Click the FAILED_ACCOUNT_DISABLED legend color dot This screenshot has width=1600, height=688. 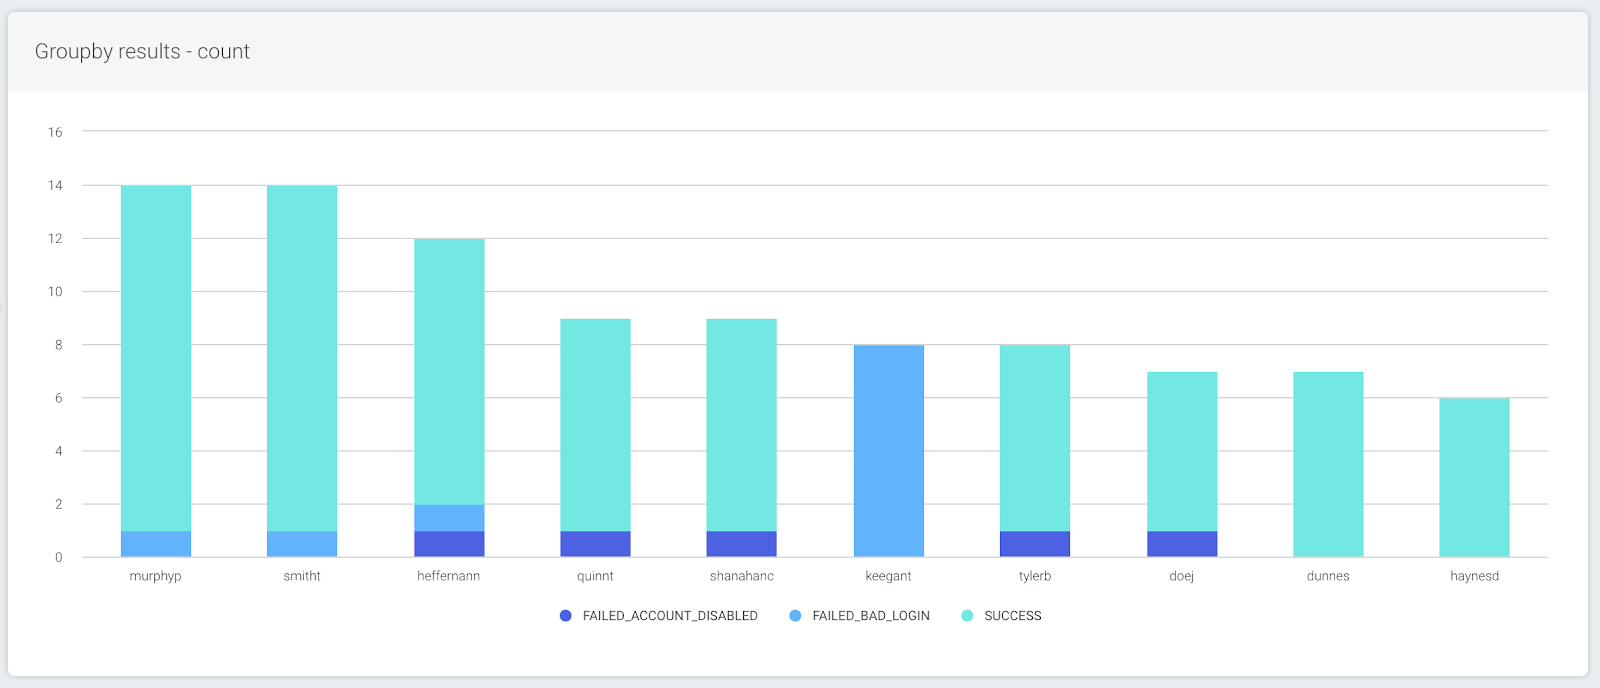566,616
